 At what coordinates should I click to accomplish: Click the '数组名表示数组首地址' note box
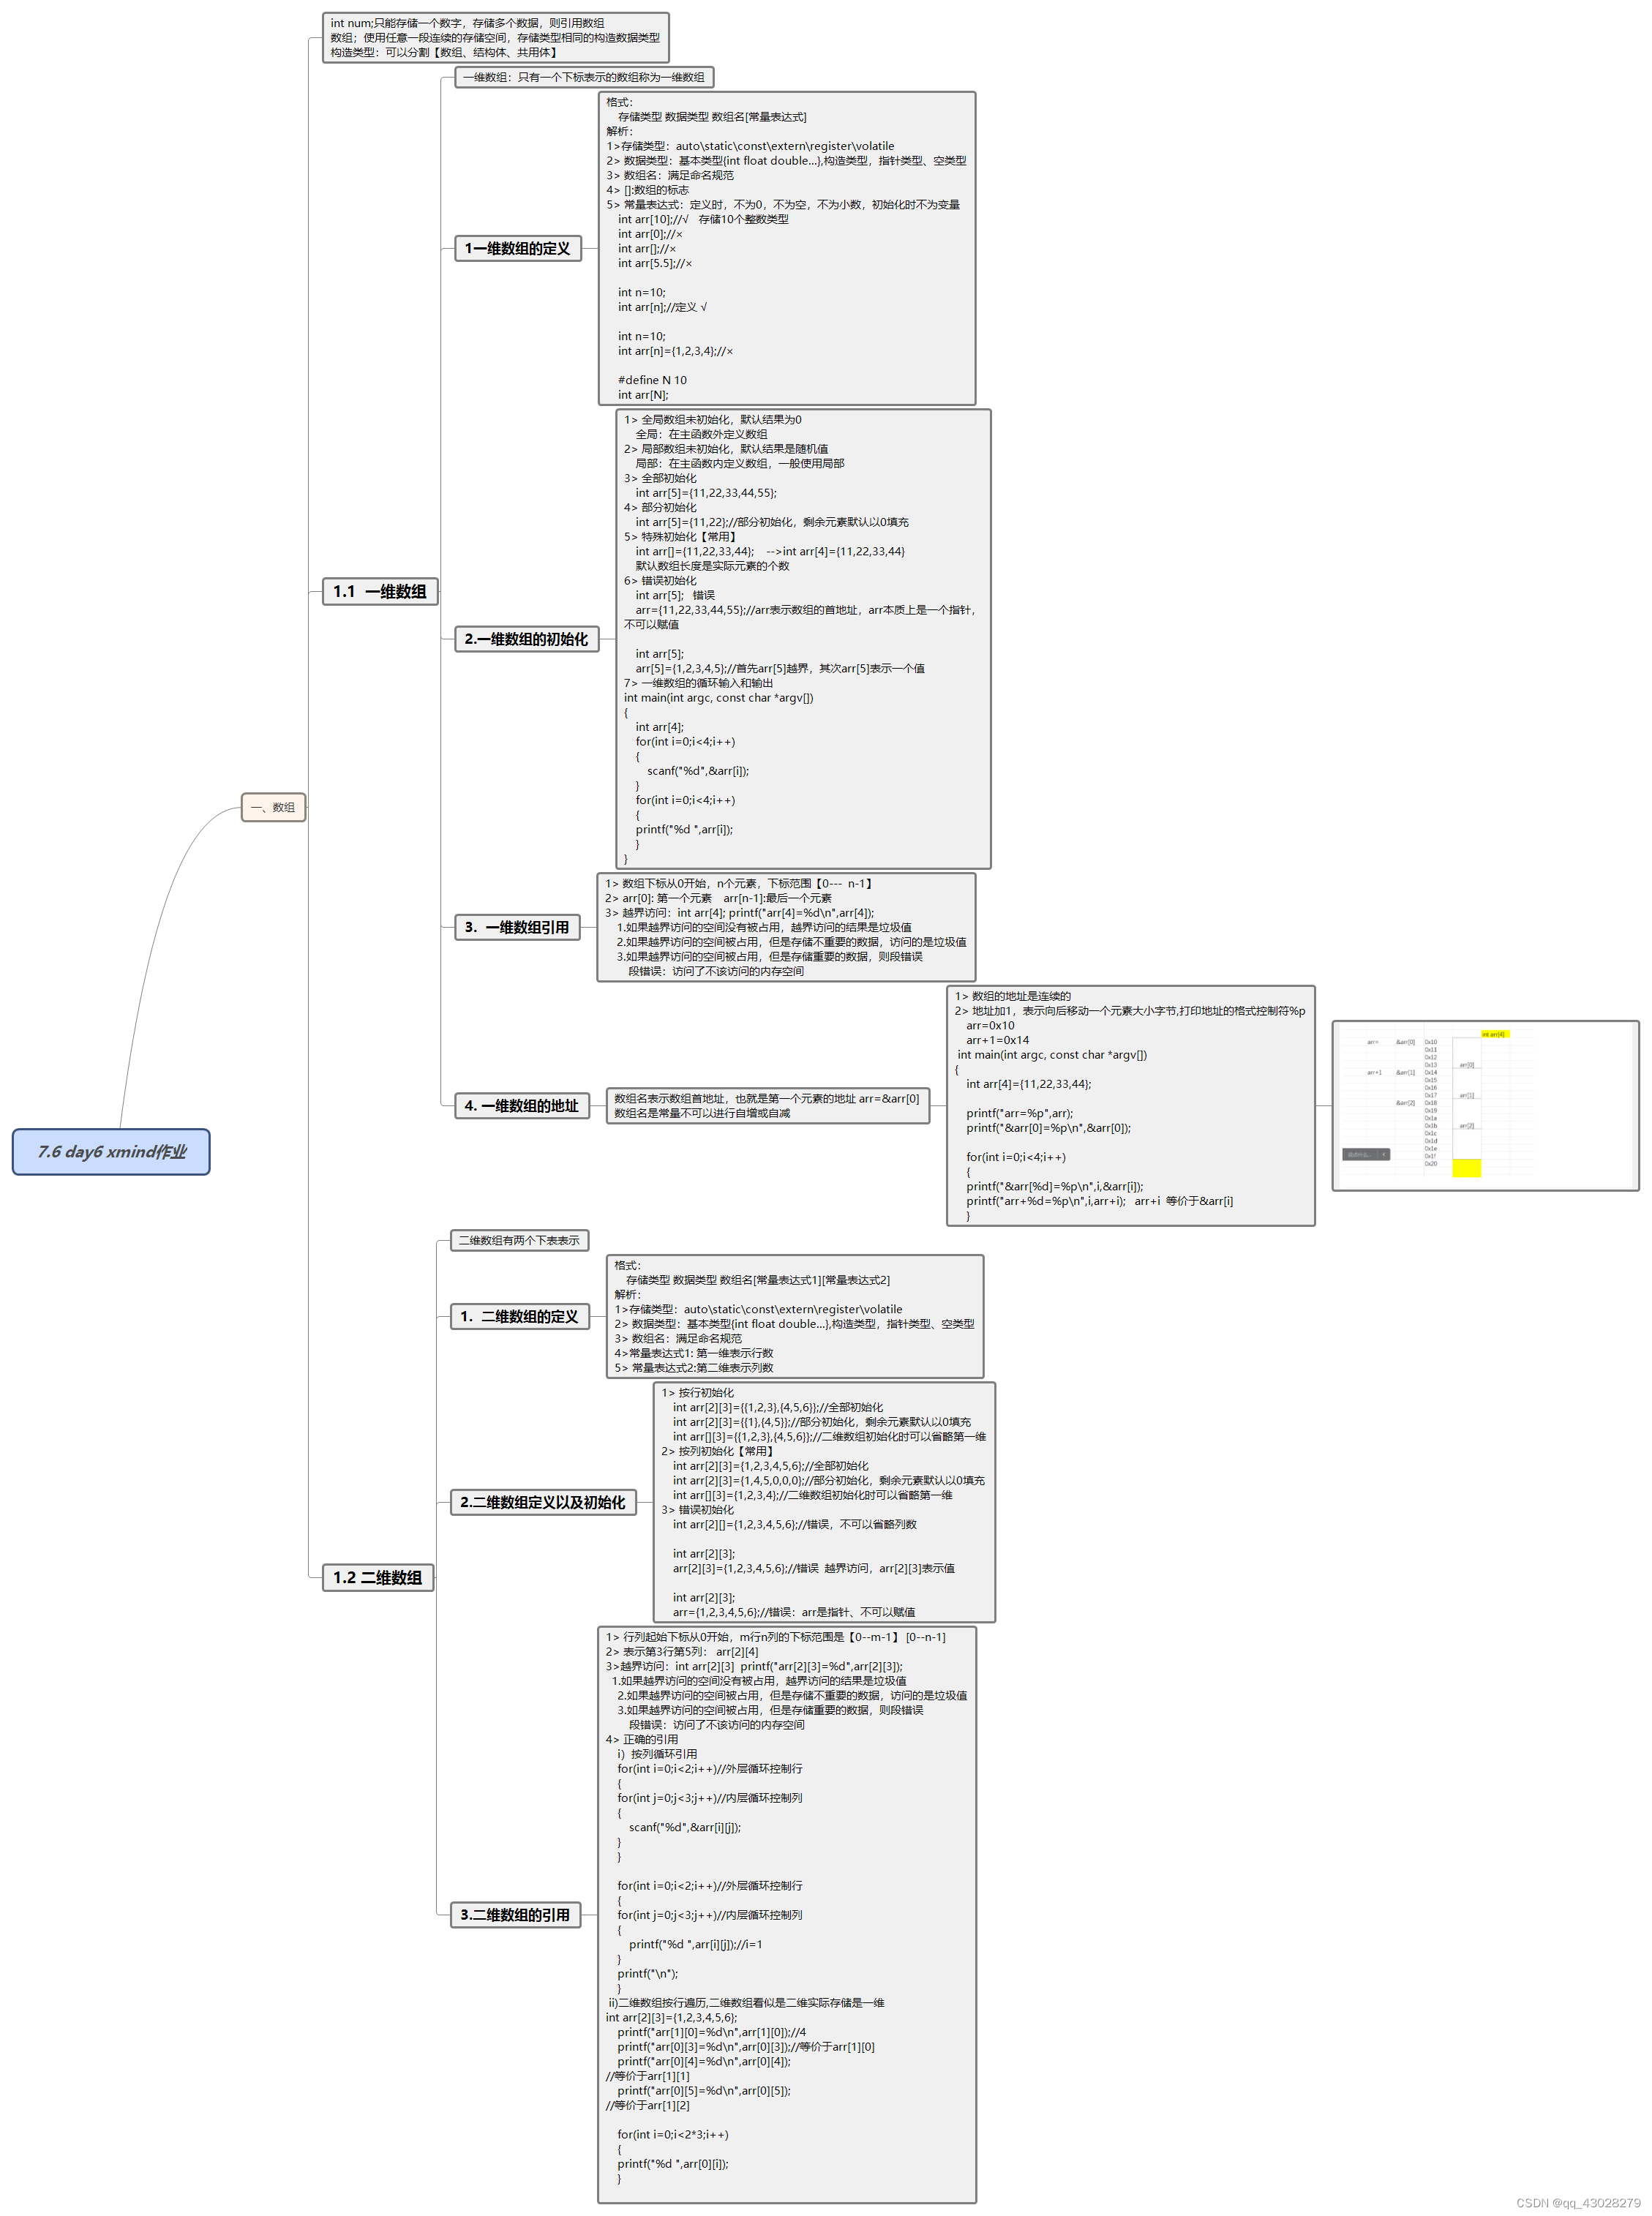tap(767, 1105)
